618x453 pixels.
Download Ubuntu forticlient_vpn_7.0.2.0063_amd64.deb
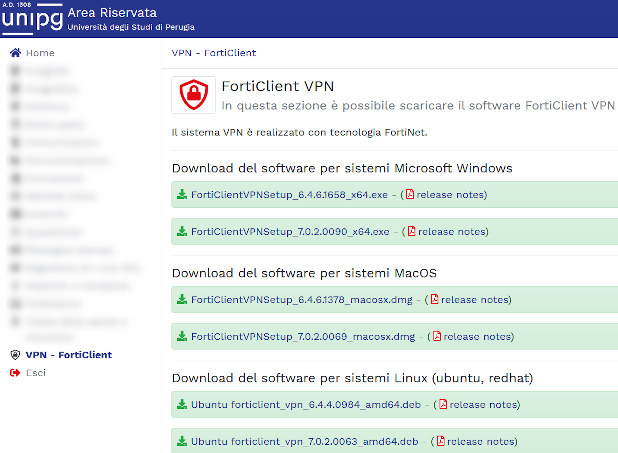tap(305, 442)
